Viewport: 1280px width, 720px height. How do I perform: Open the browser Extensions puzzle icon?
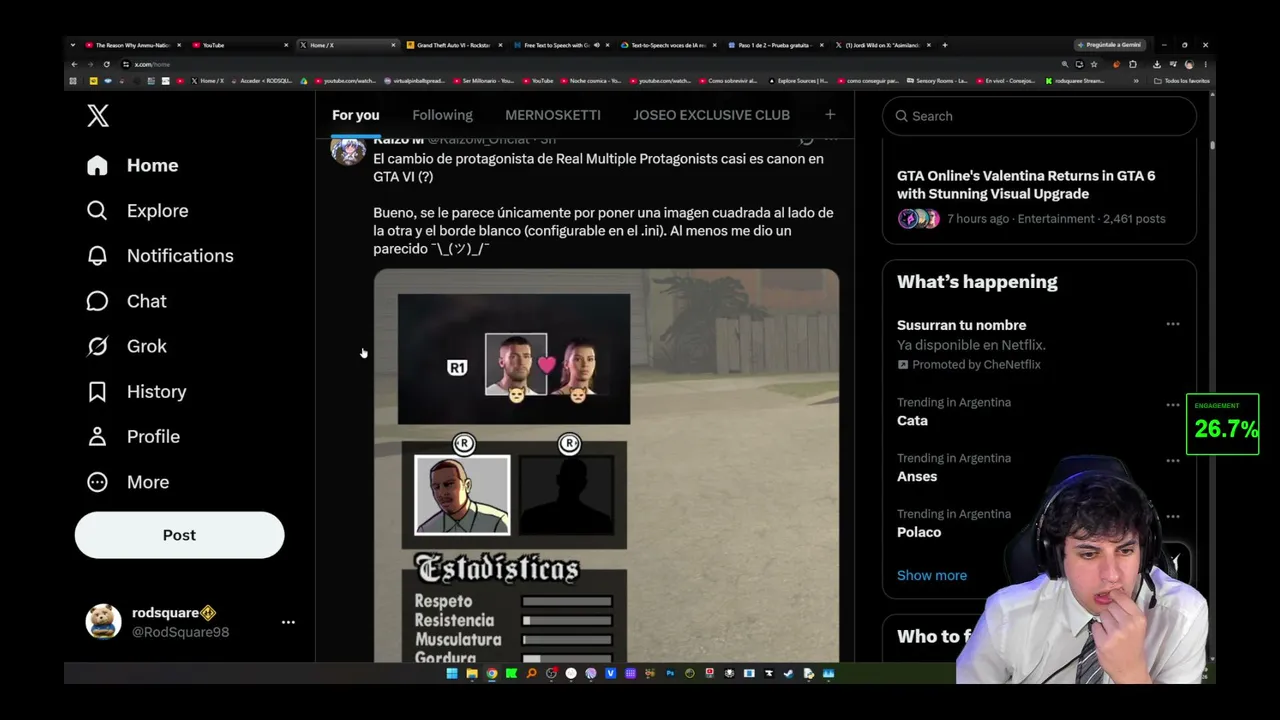(1133, 64)
